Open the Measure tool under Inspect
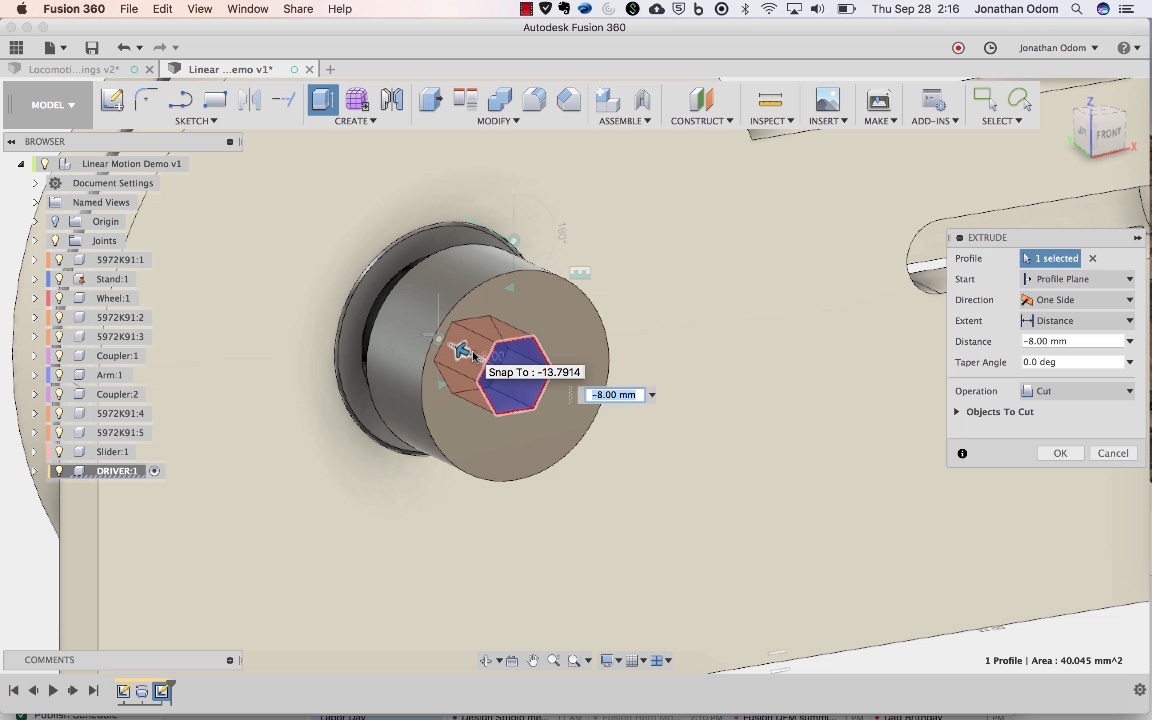Image resolution: width=1152 pixels, height=720 pixels. (x=770, y=100)
